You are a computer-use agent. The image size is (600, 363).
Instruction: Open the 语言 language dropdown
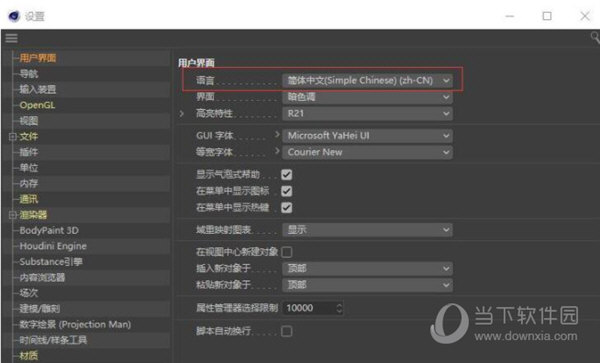point(367,81)
